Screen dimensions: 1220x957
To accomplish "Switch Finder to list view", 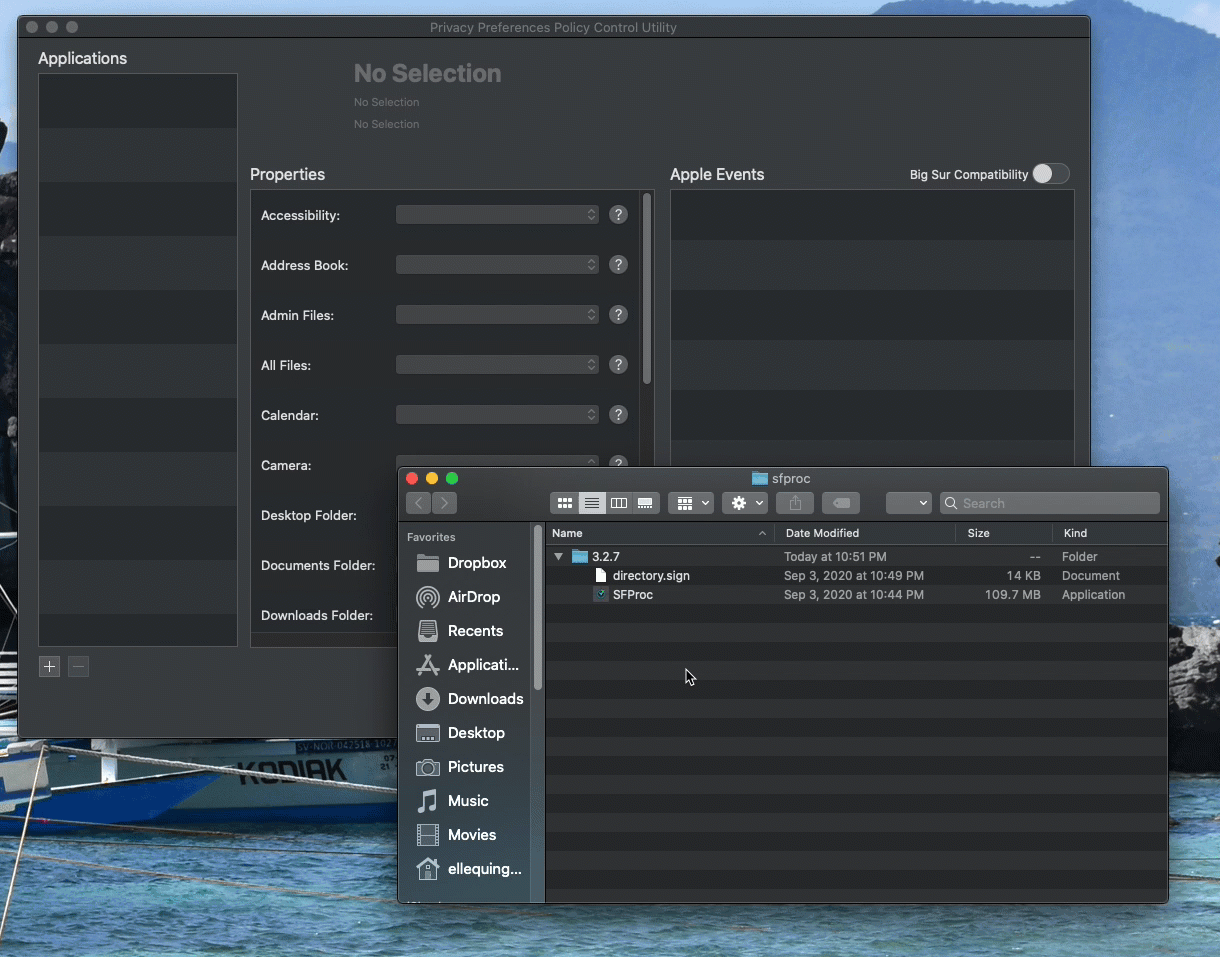I will click(592, 503).
